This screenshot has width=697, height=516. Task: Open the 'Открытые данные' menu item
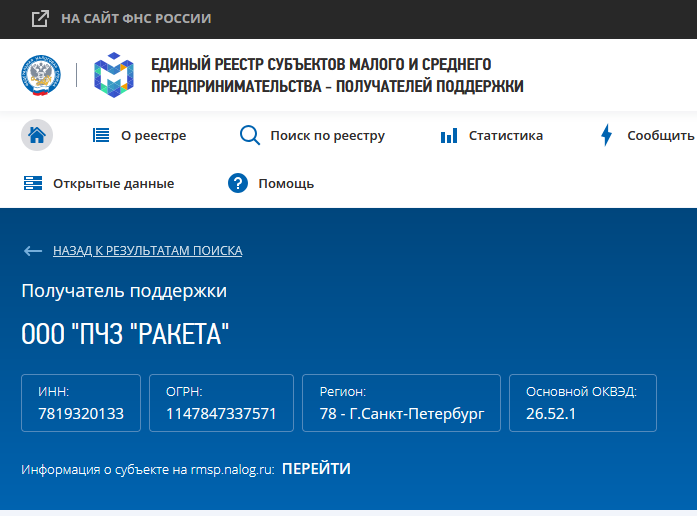[x=113, y=184]
